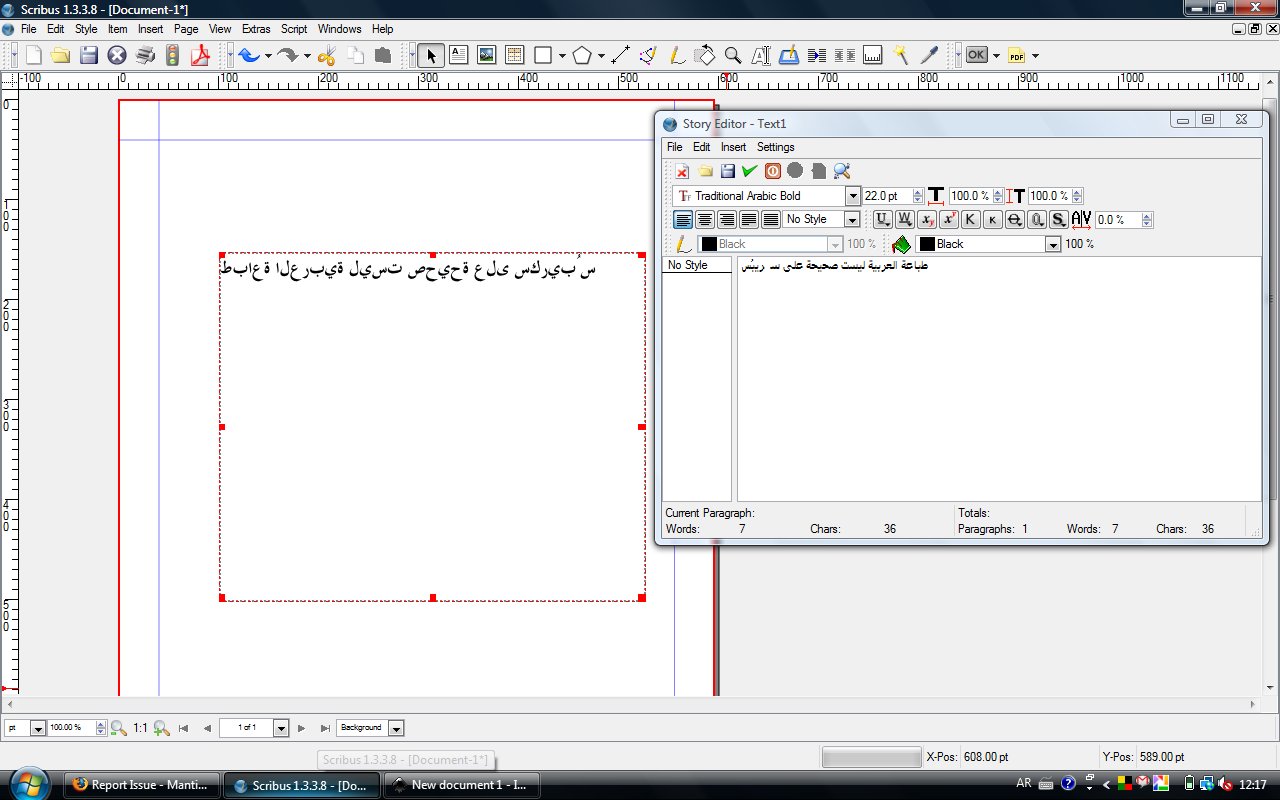Open Story Editor's Insert menu

(733, 147)
